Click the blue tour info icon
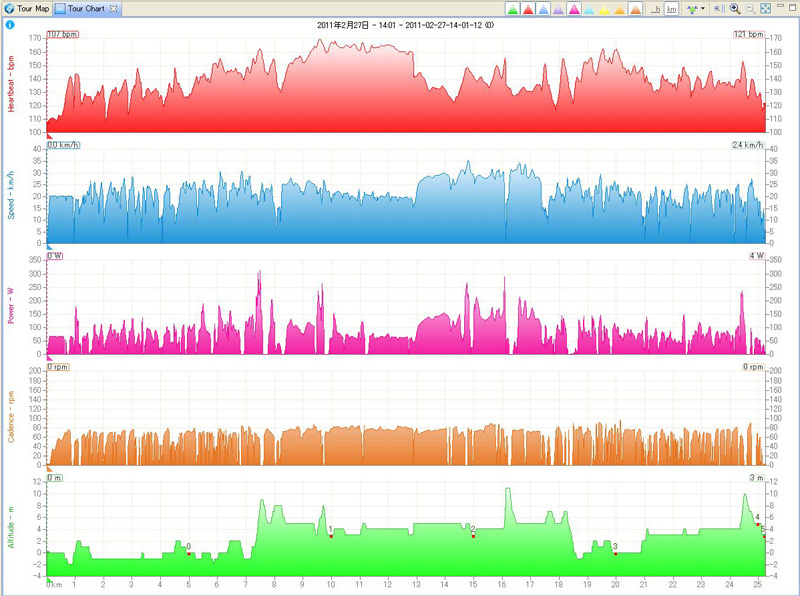The image size is (800, 596). pyautogui.click(x=10, y=23)
